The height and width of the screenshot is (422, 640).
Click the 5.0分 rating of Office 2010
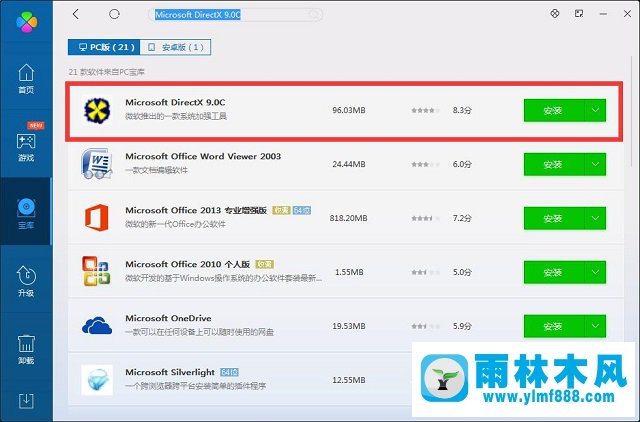(x=462, y=272)
